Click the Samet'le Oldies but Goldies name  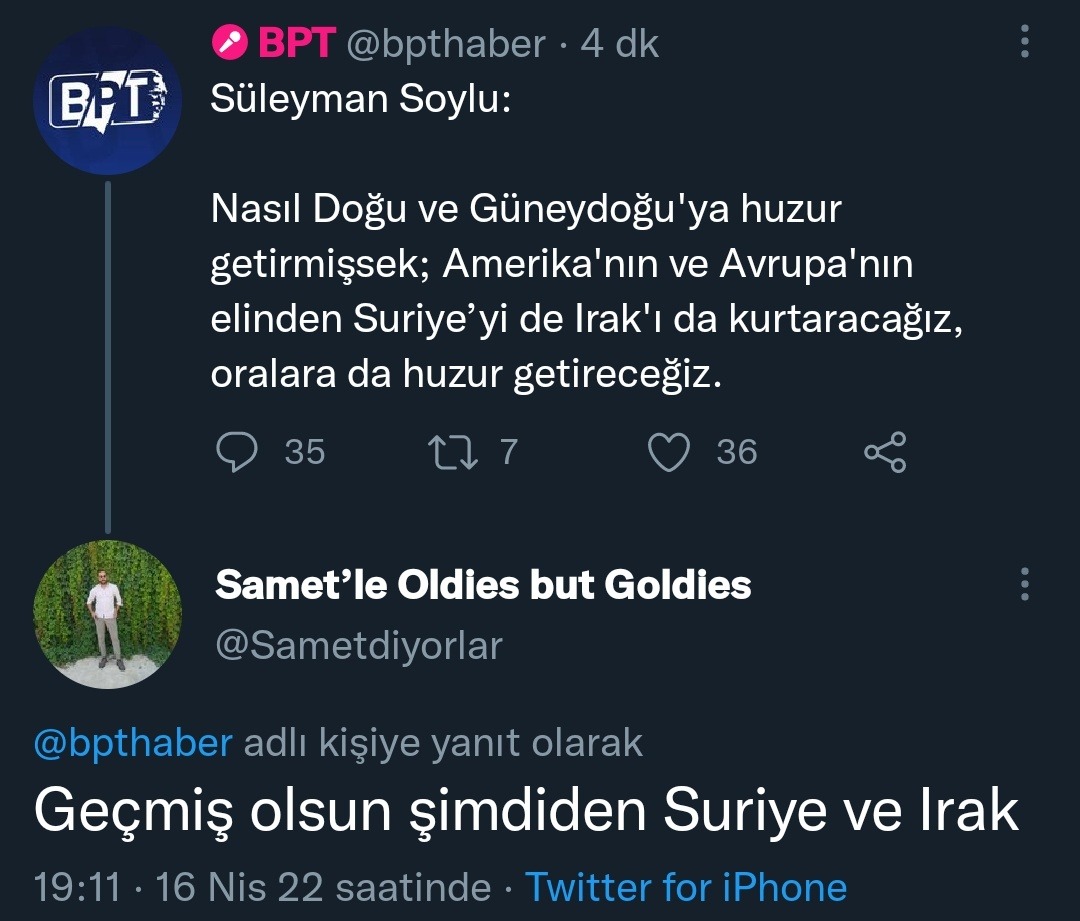point(483,585)
